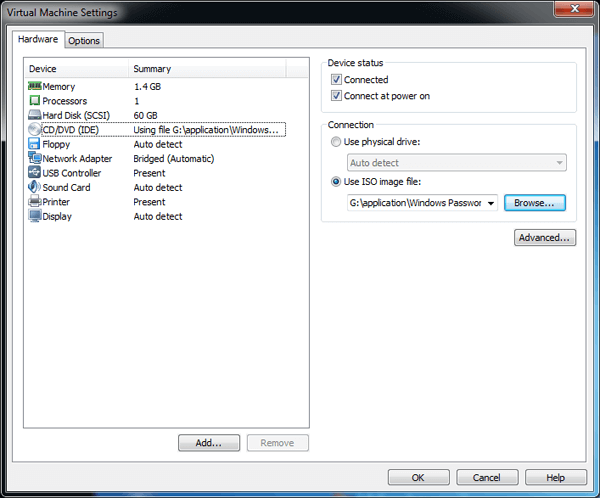Select Use ISO image file radio button
600x498 pixels.
(x=336, y=182)
